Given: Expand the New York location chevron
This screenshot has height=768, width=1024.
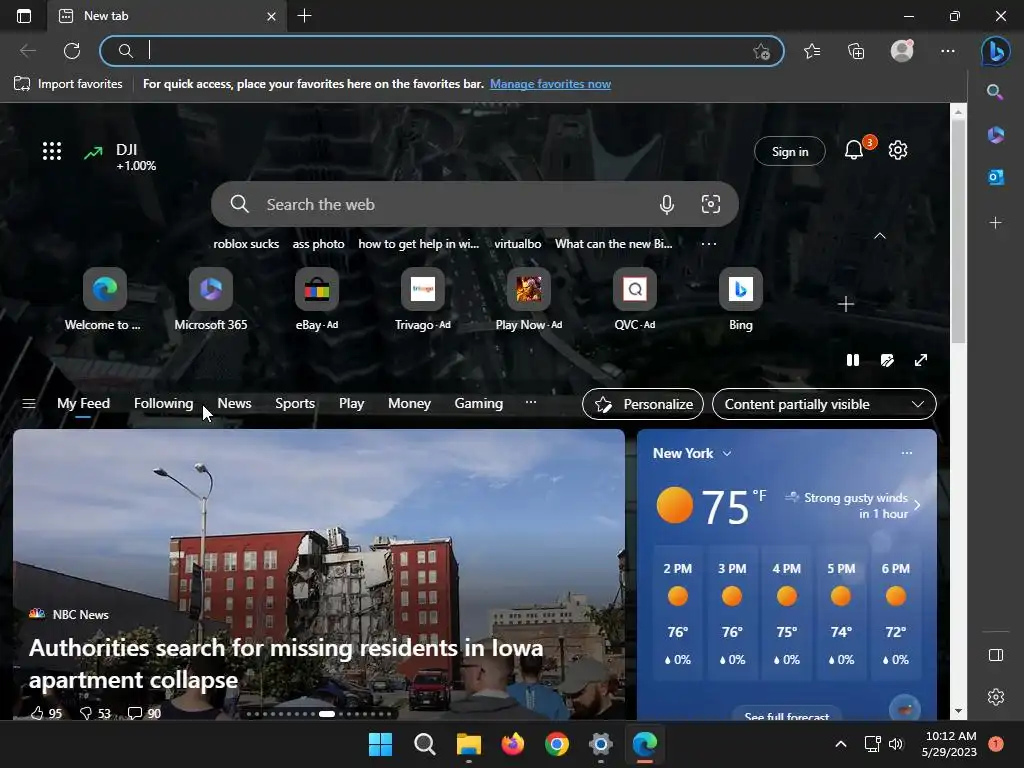Looking at the screenshot, I should point(727,453).
